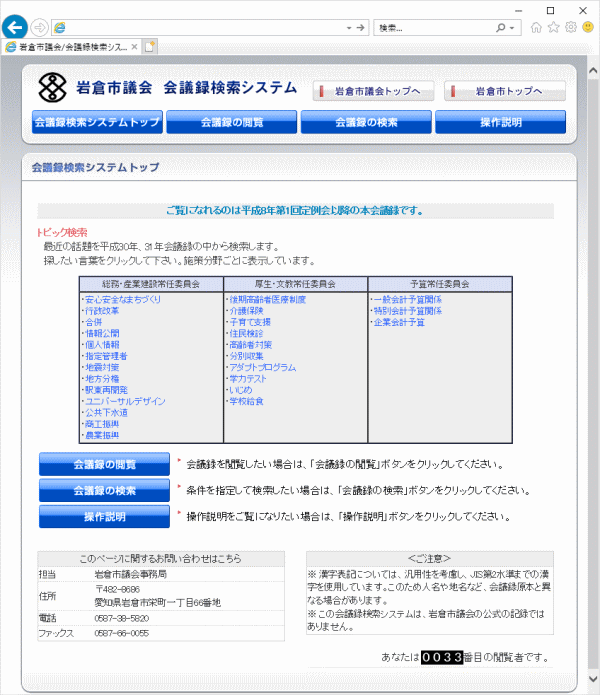
Task: Click the scrollbar up arrow
Action: (593, 70)
